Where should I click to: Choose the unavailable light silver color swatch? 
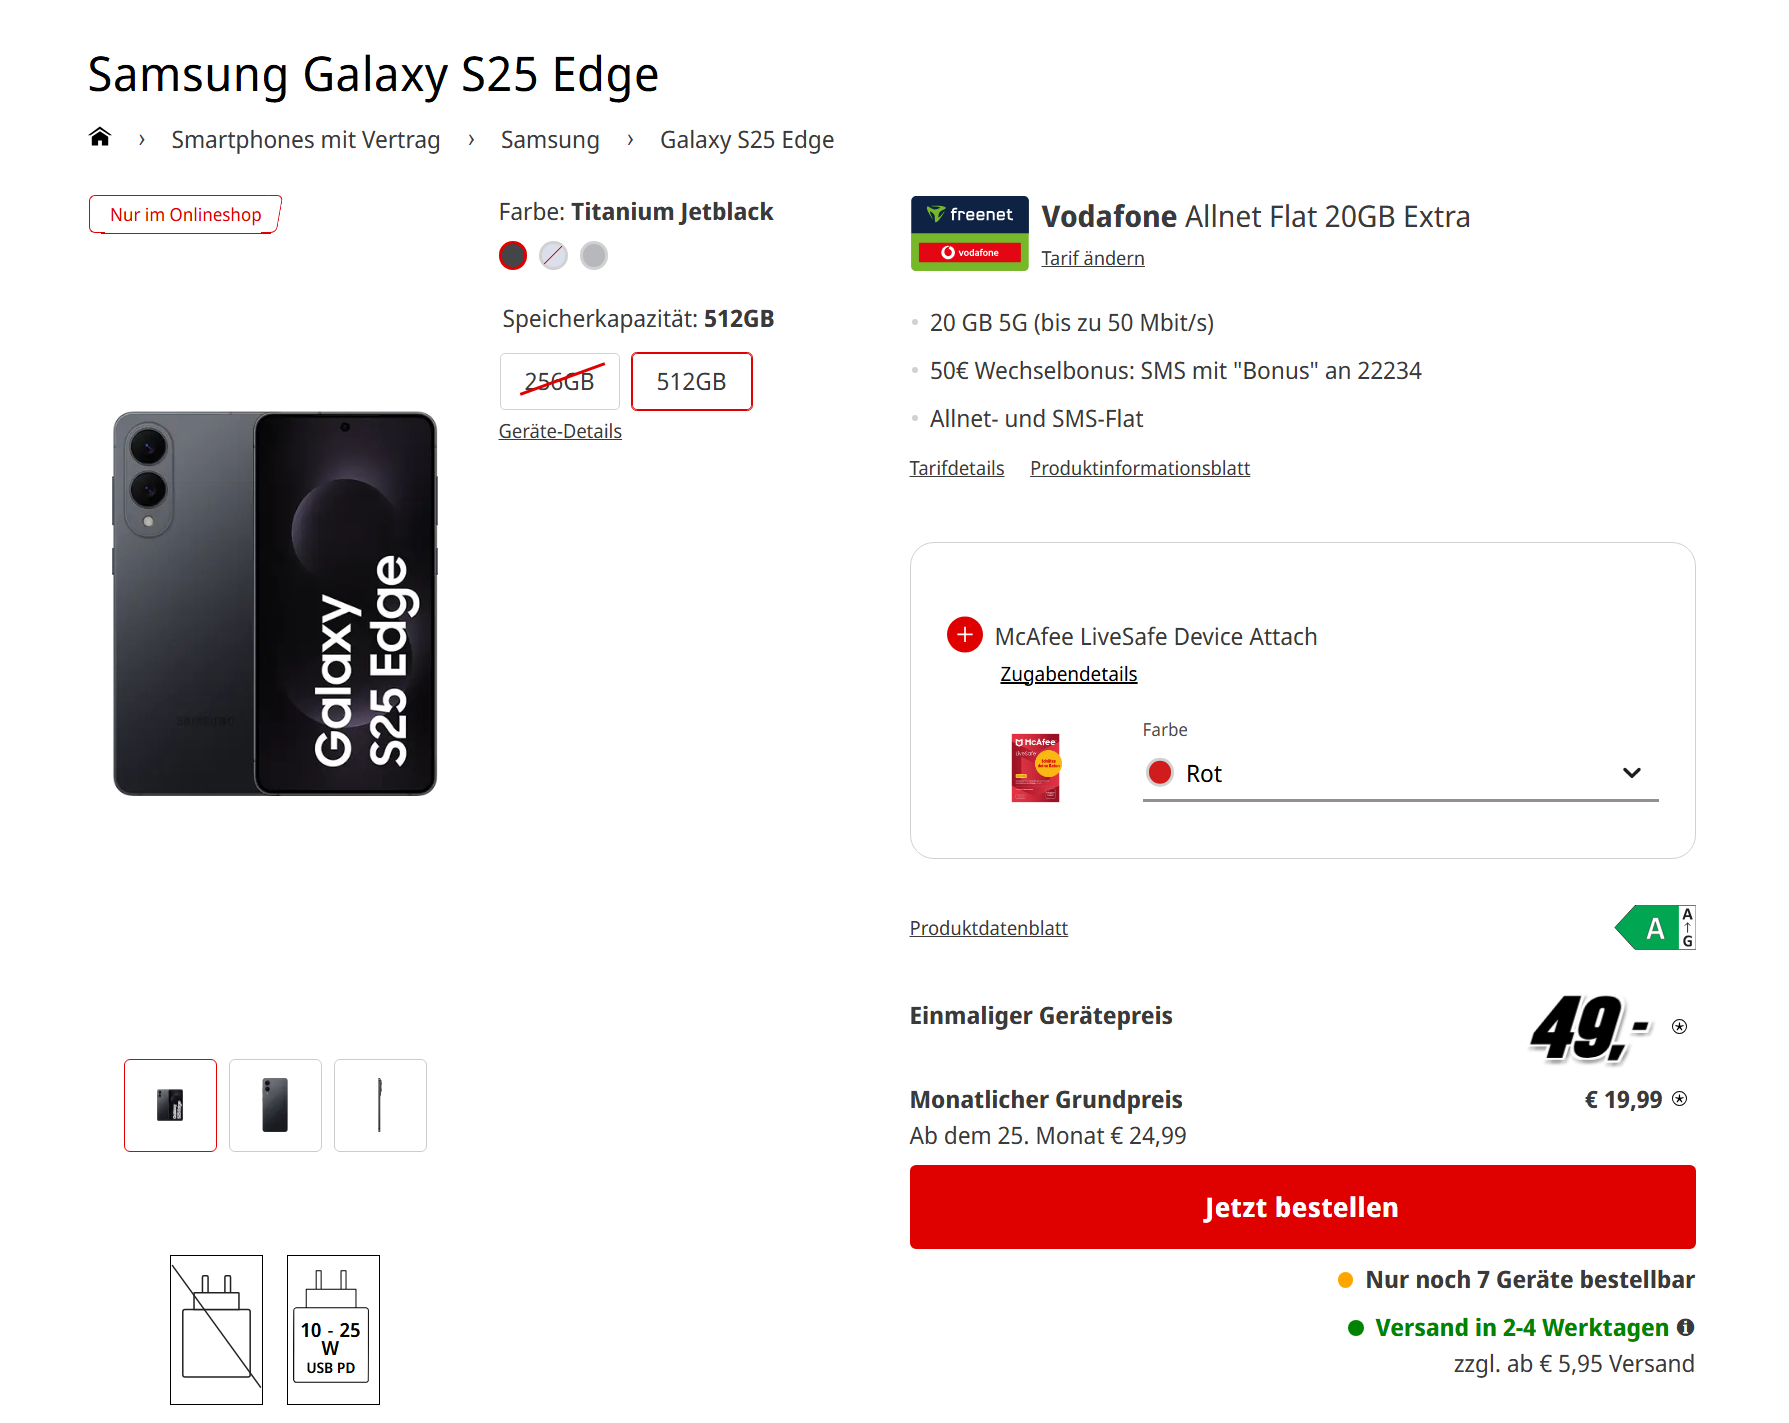[x=553, y=256]
